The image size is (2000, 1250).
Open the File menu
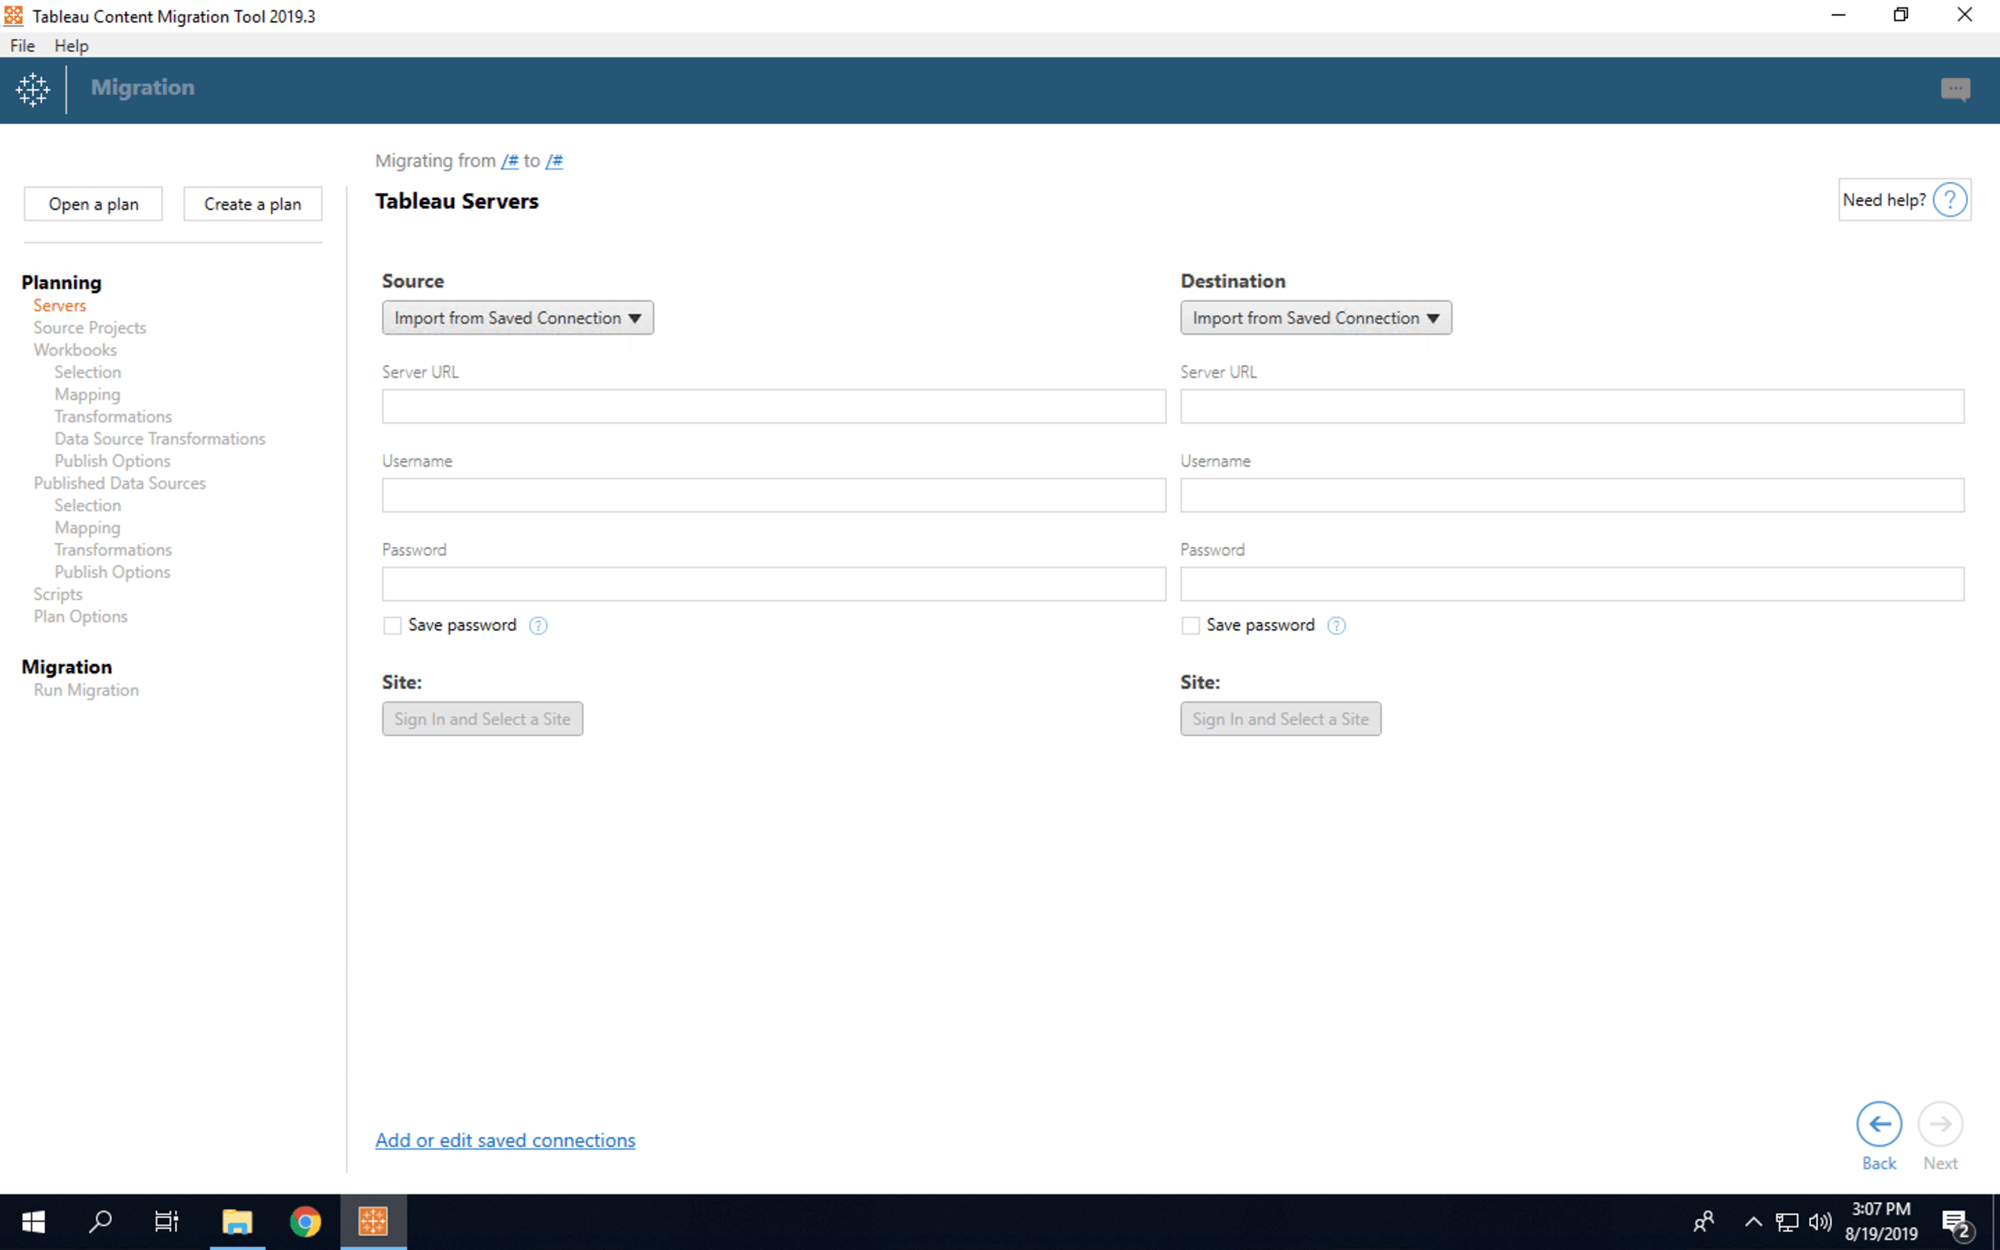point(22,46)
